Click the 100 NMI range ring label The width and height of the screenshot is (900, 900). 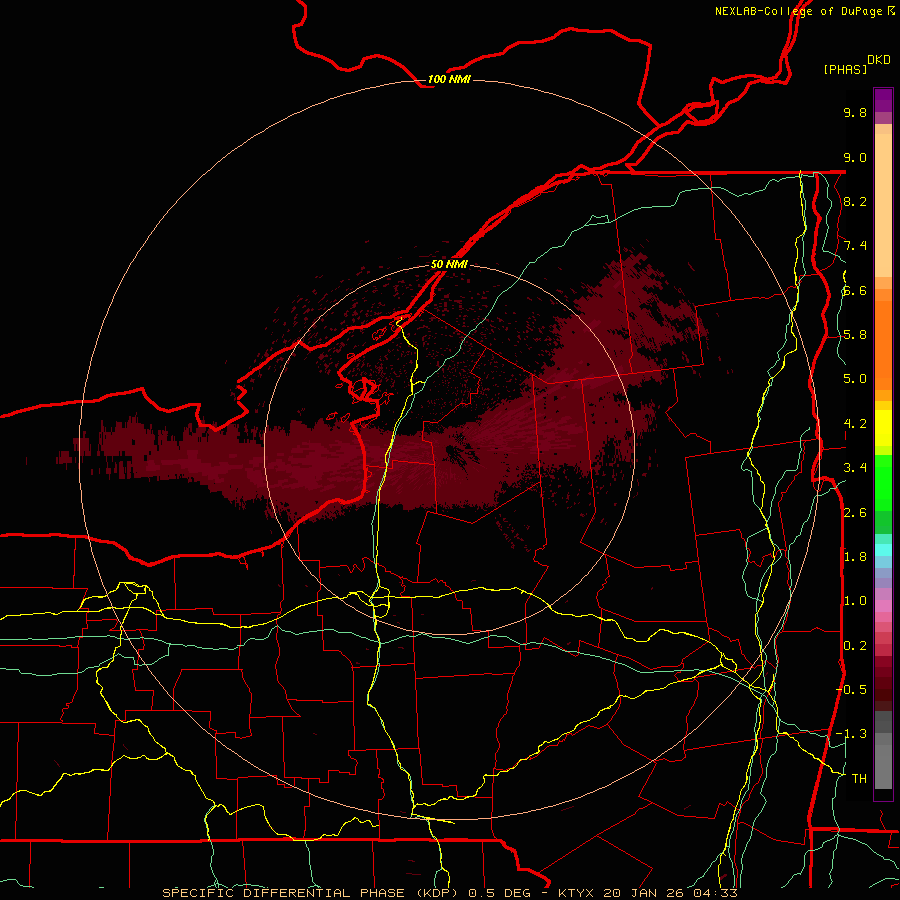449,79
